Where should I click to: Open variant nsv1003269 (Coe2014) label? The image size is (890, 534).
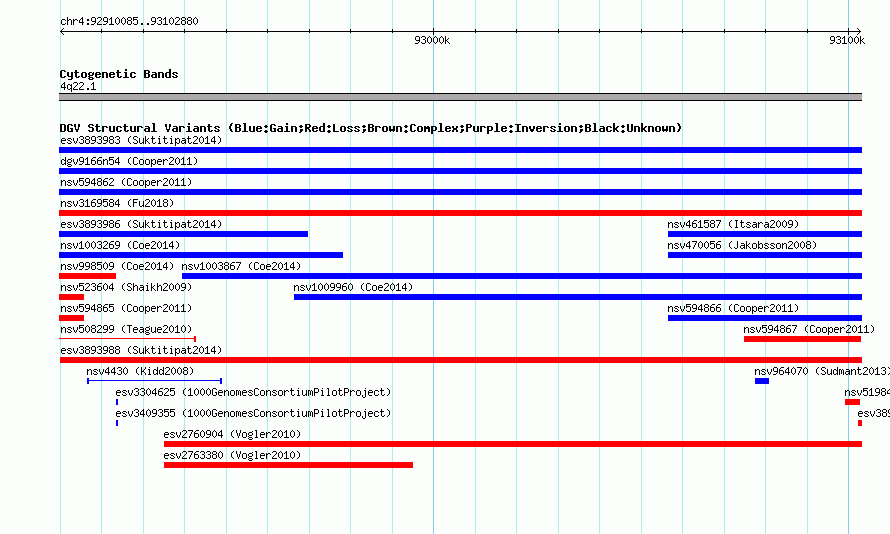pyautogui.click(x=120, y=245)
